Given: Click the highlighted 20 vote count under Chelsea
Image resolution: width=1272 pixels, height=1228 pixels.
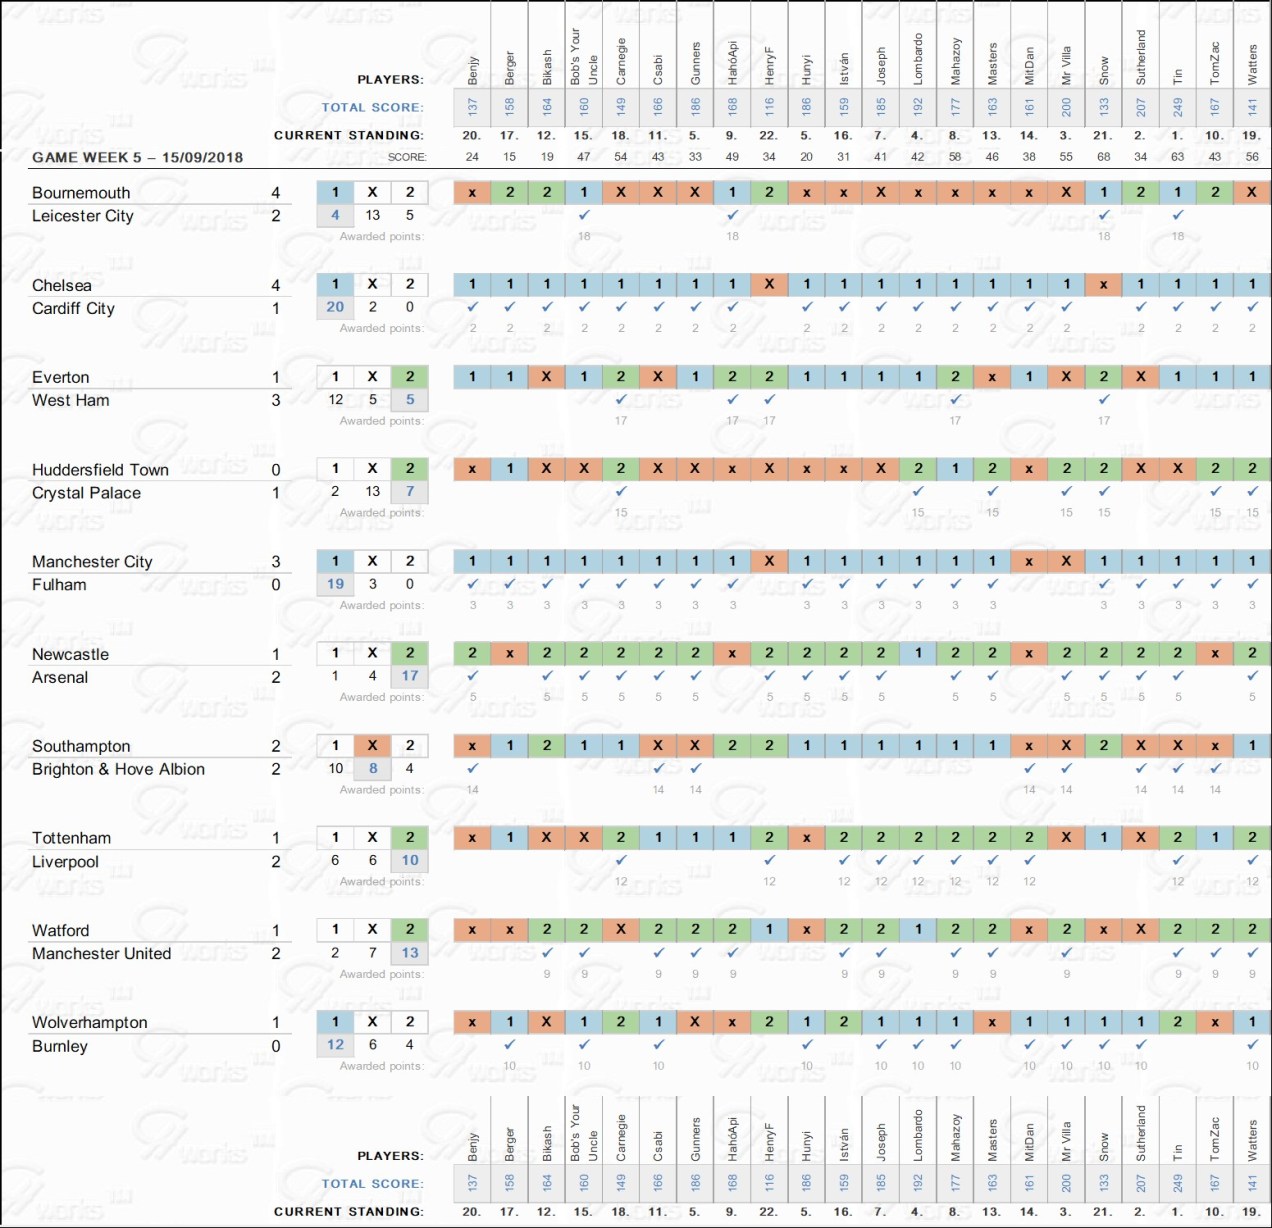Looking at the screenshot, I should (335, 307).
